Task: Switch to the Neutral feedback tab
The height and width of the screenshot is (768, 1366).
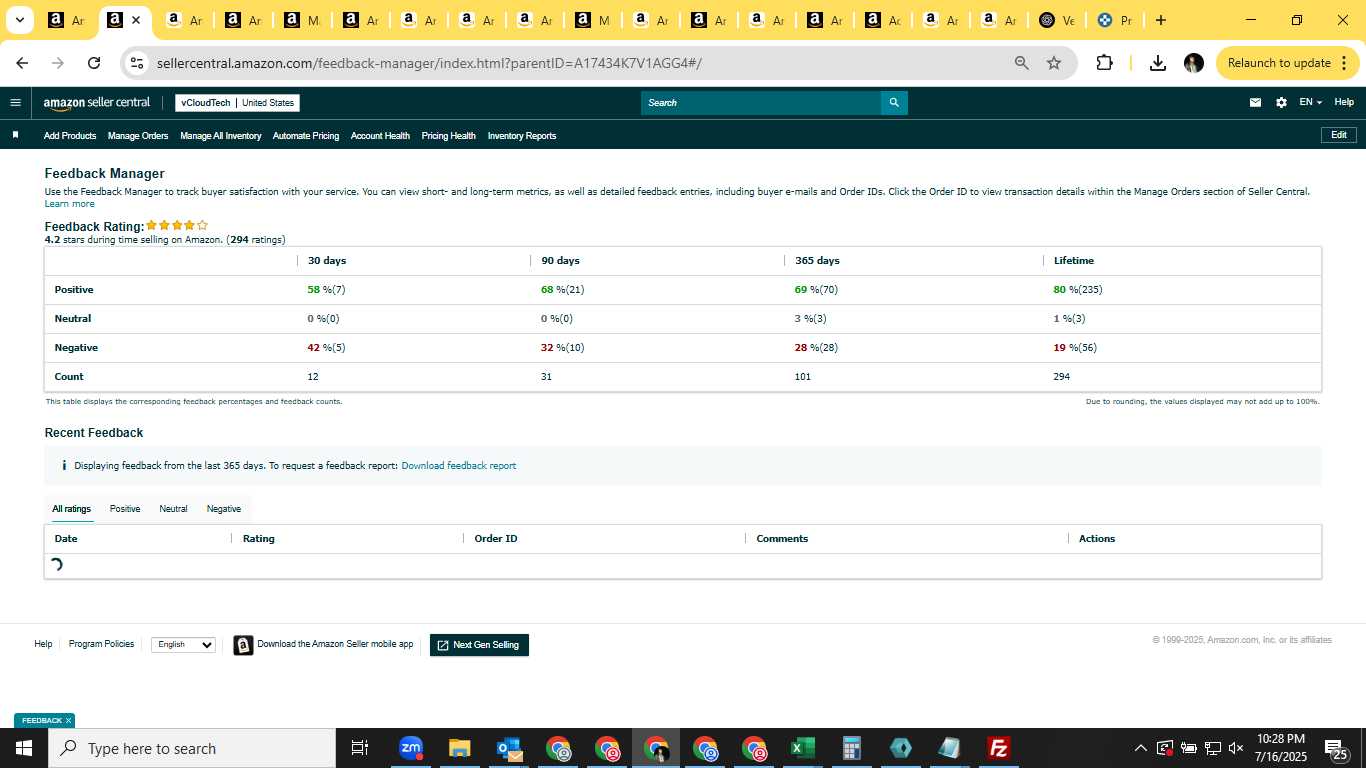Action: (173, 509)
